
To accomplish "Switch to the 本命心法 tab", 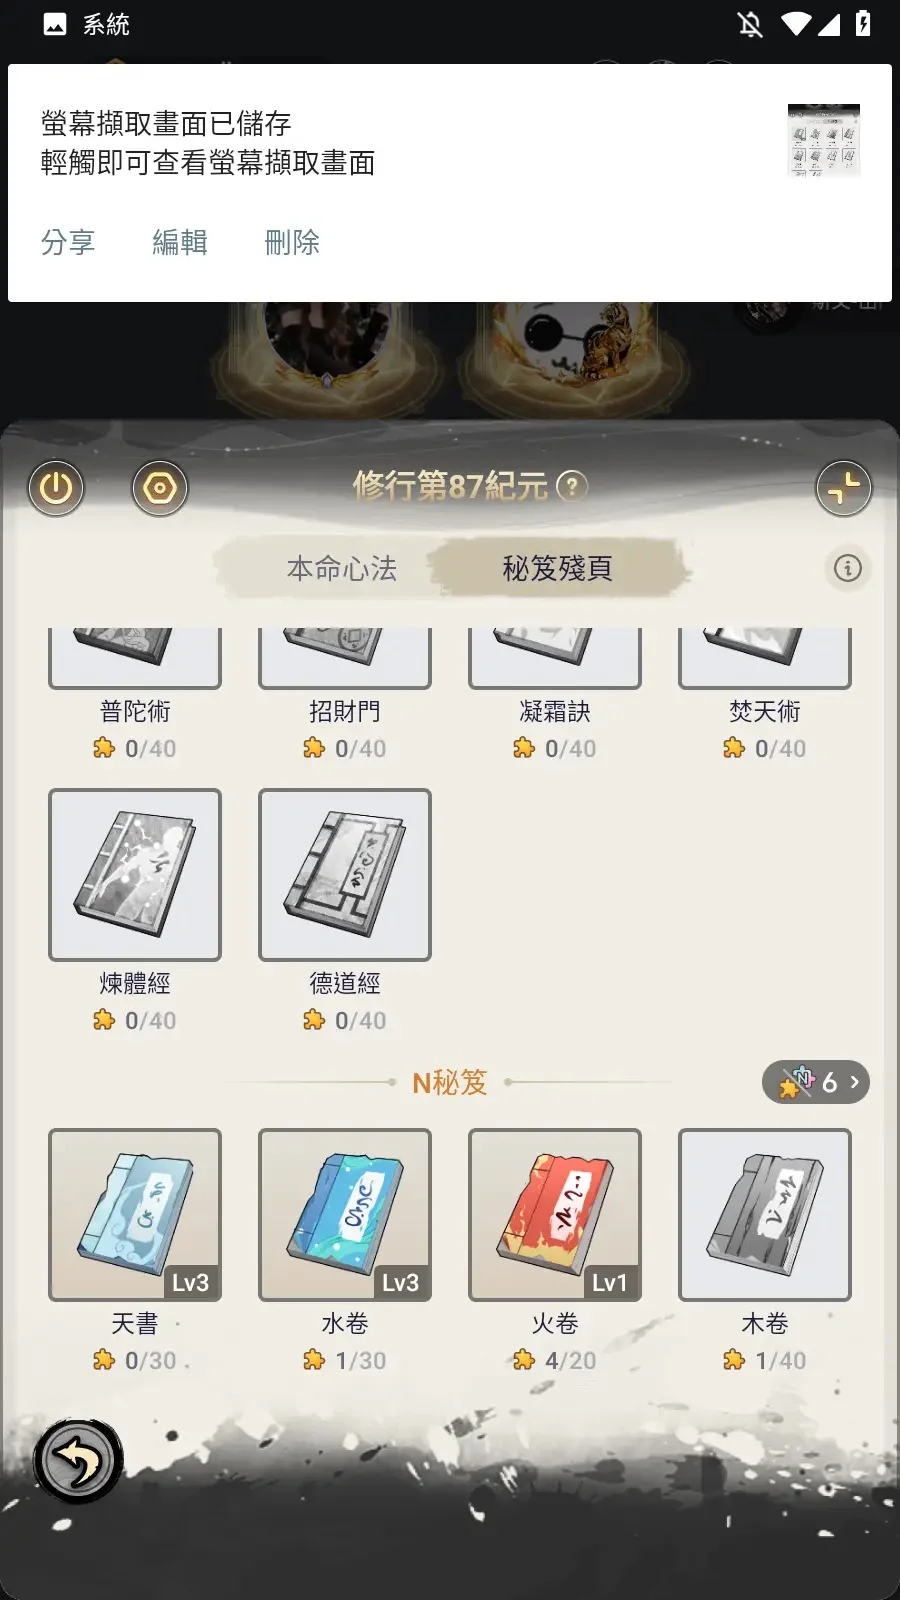I will [342, 569].
